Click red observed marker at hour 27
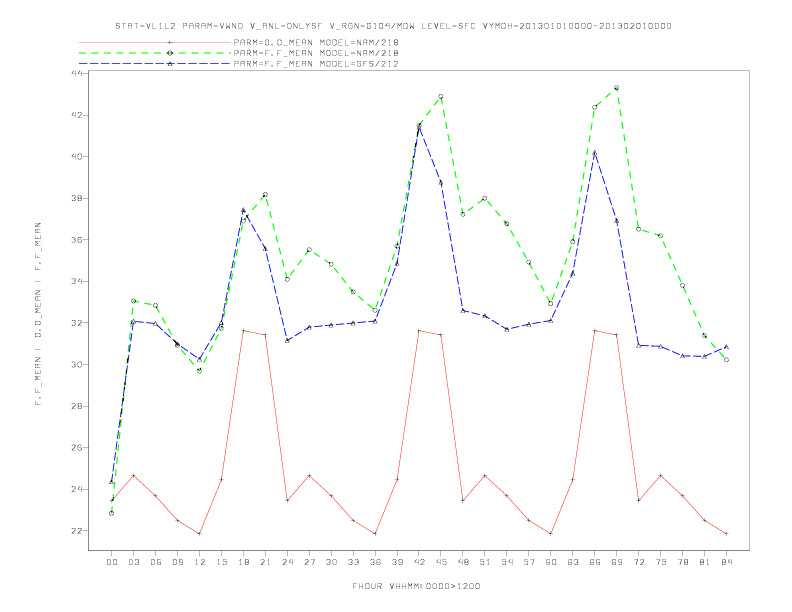Screen dimensions: 792x612 click(x=309, y=476)
